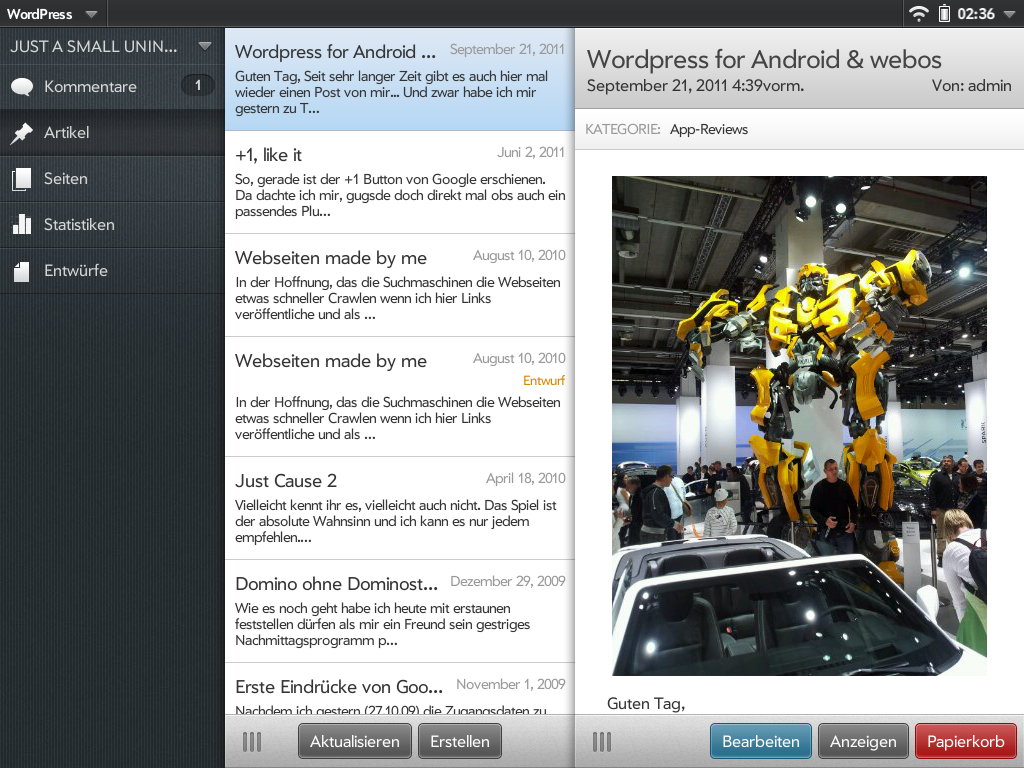This screenshot has height=768, width=1024.
Task: Click the orange Entwurf label
Action: click(x=543, y=381)
